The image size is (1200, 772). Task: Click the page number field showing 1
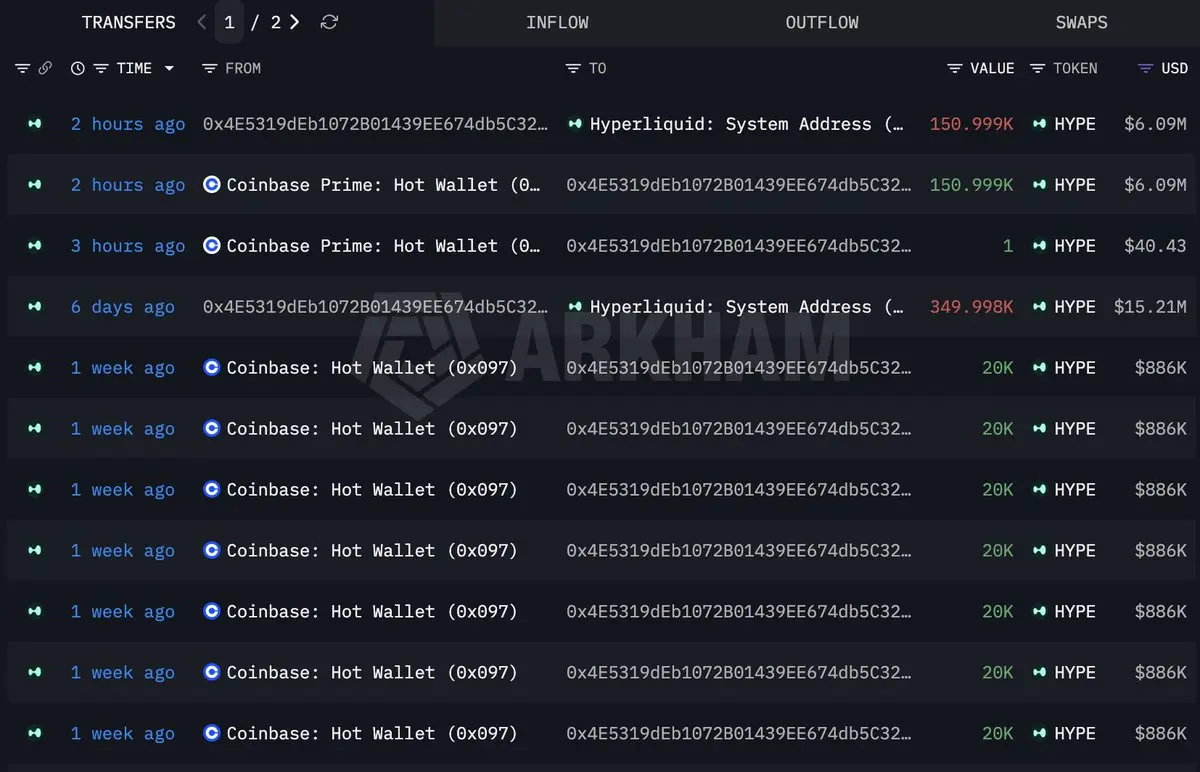click(x=229, y=22)
